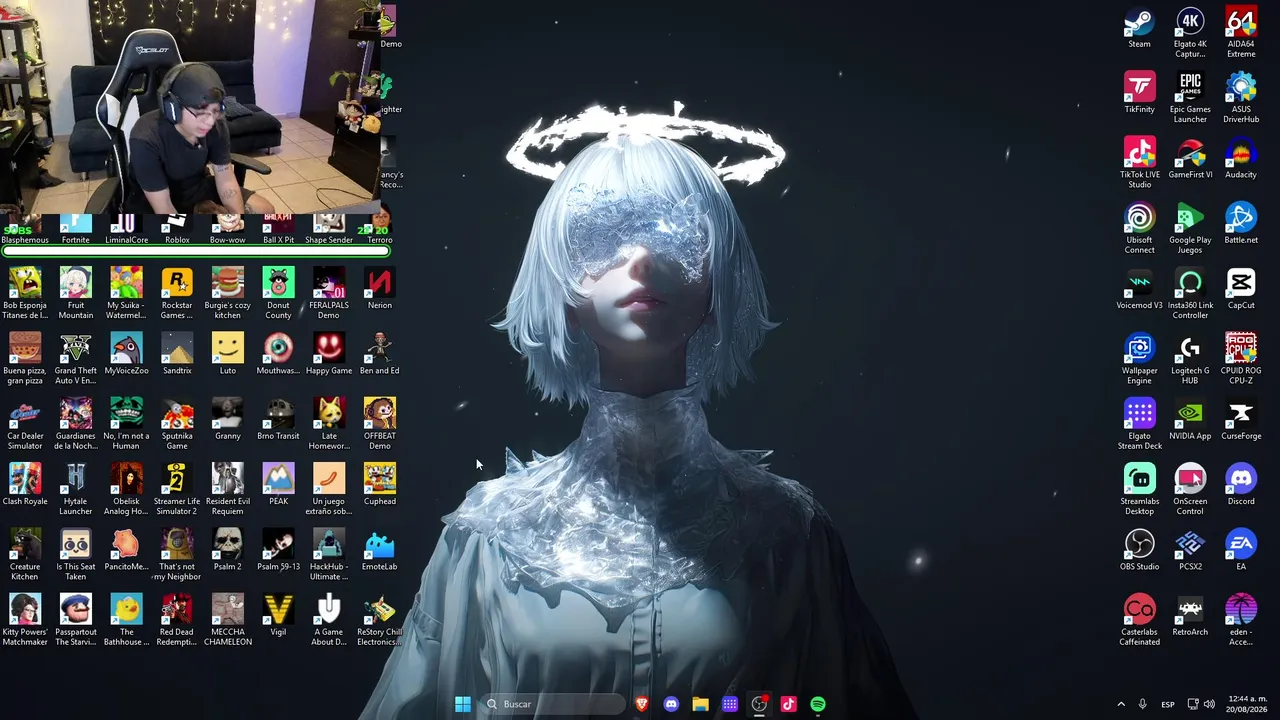Screen dimensions: 1280x720
Task: Select the Logitech G HUB icon
Action: 1190,359
